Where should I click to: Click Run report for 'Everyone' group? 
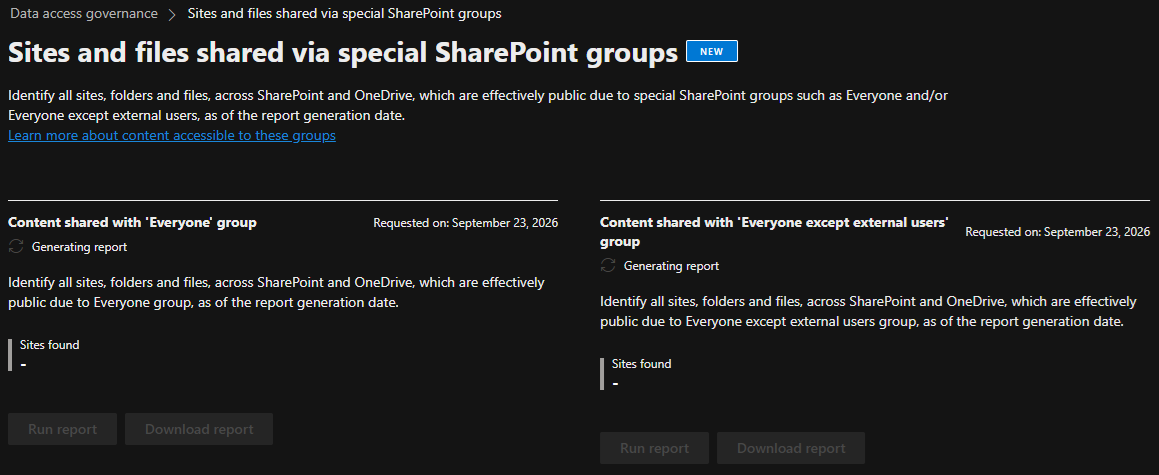63,429
